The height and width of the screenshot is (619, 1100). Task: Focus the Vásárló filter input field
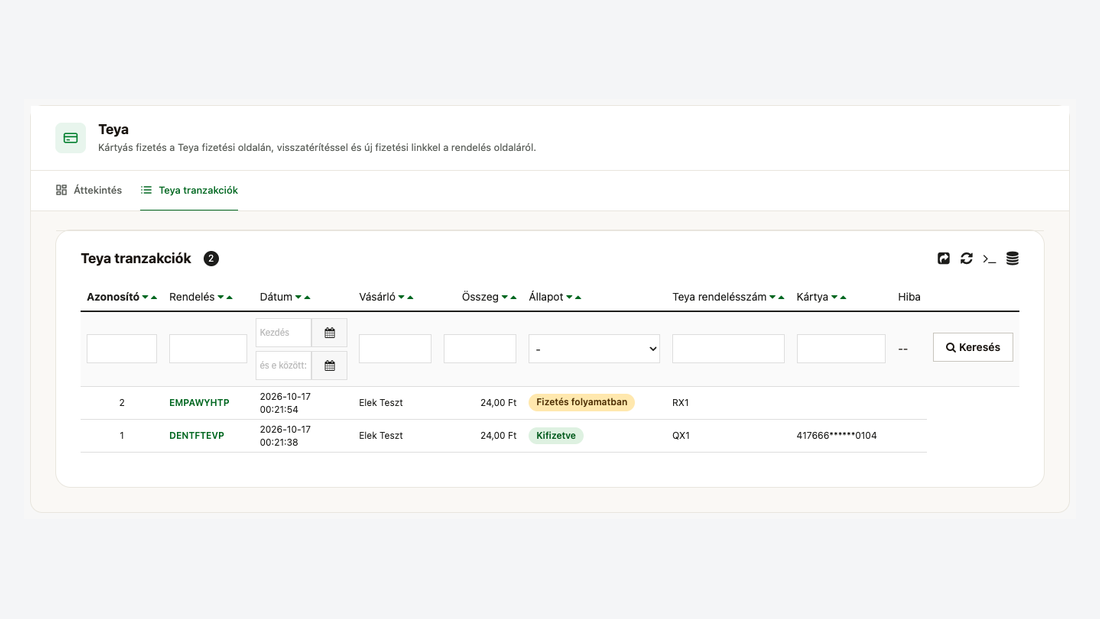coord(395,349)
